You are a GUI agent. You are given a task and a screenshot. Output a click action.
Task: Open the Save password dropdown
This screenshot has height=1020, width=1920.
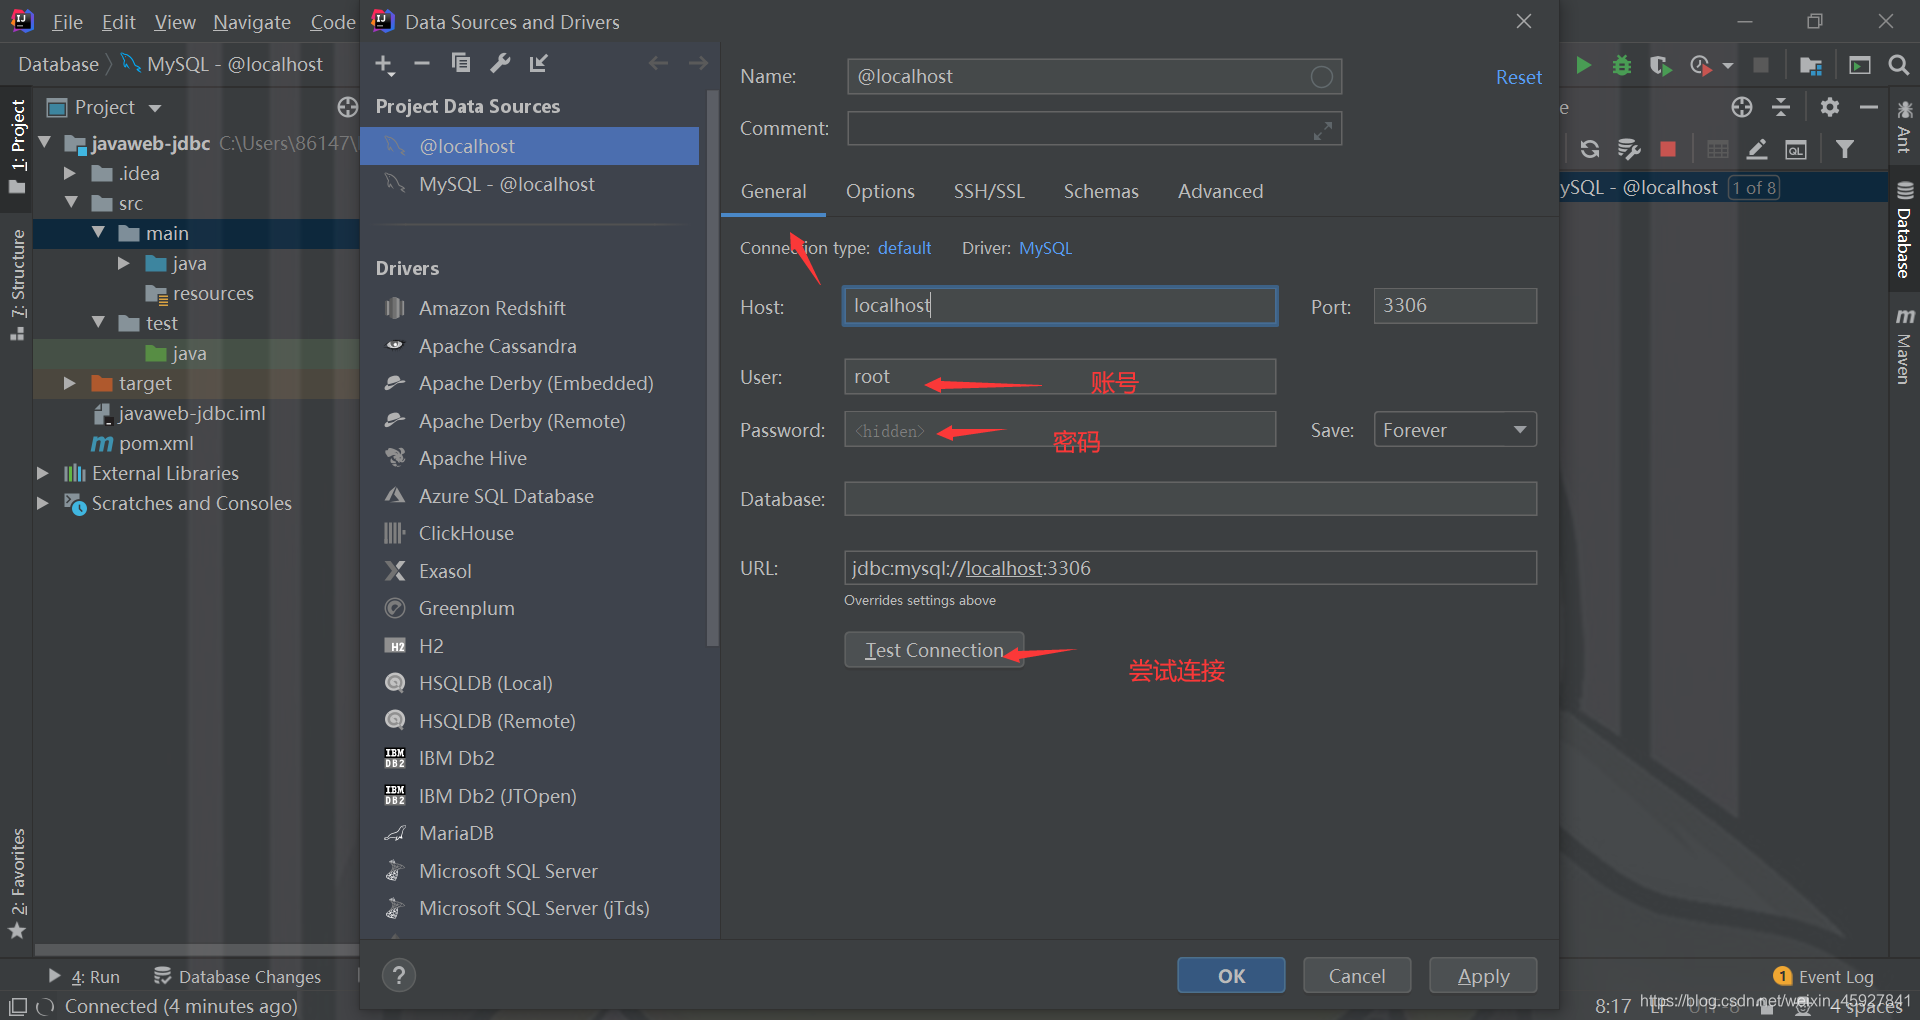click(x=1455, y=430)
